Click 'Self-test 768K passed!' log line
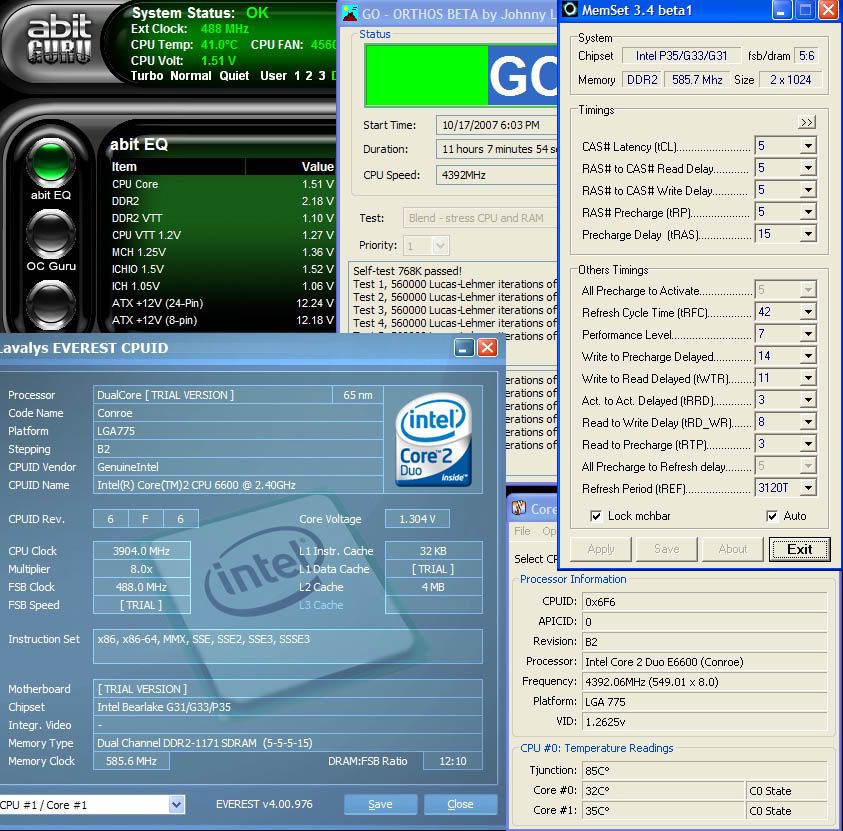Screen dimensions: 843x831 point(408,271)
